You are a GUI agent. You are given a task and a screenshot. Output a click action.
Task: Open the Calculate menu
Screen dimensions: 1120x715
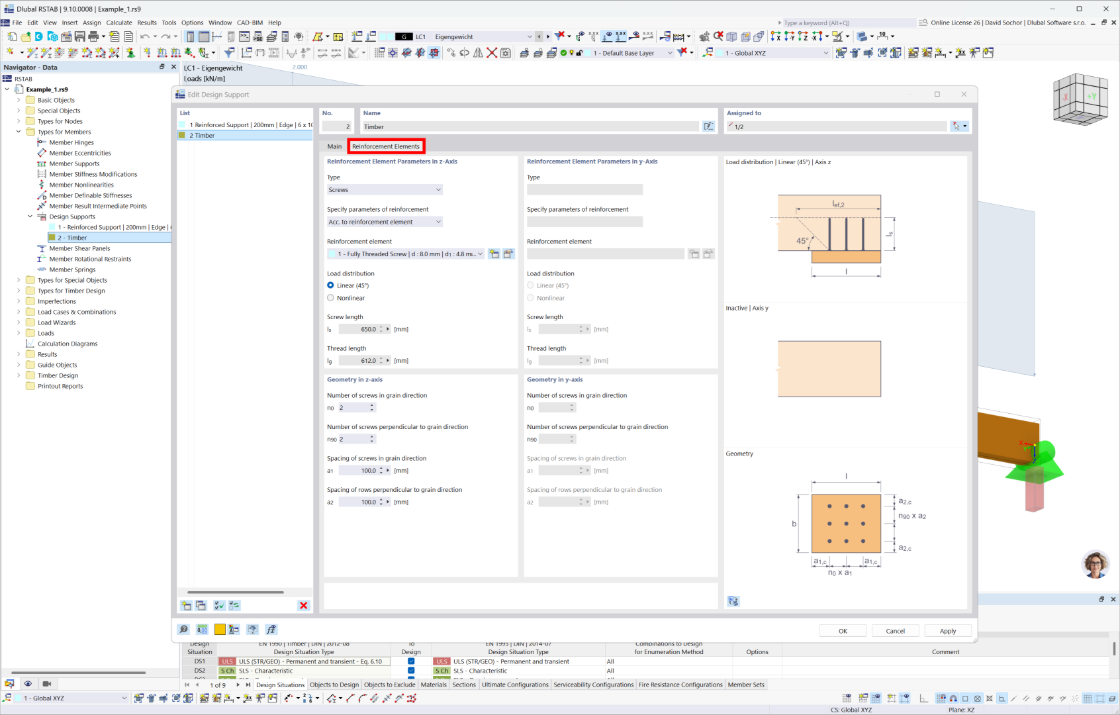[119, 22]
